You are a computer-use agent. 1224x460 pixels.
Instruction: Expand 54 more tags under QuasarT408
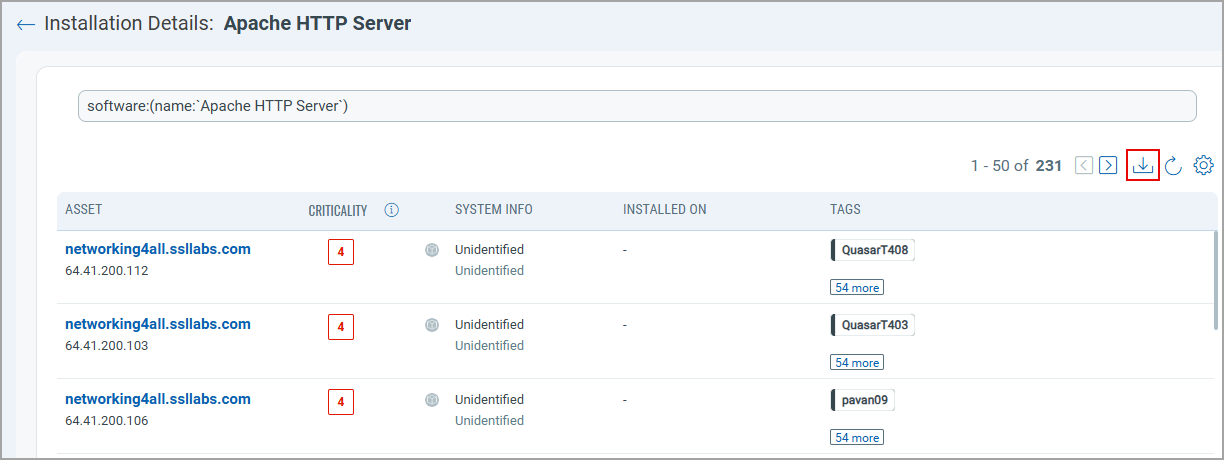(857, 288)
